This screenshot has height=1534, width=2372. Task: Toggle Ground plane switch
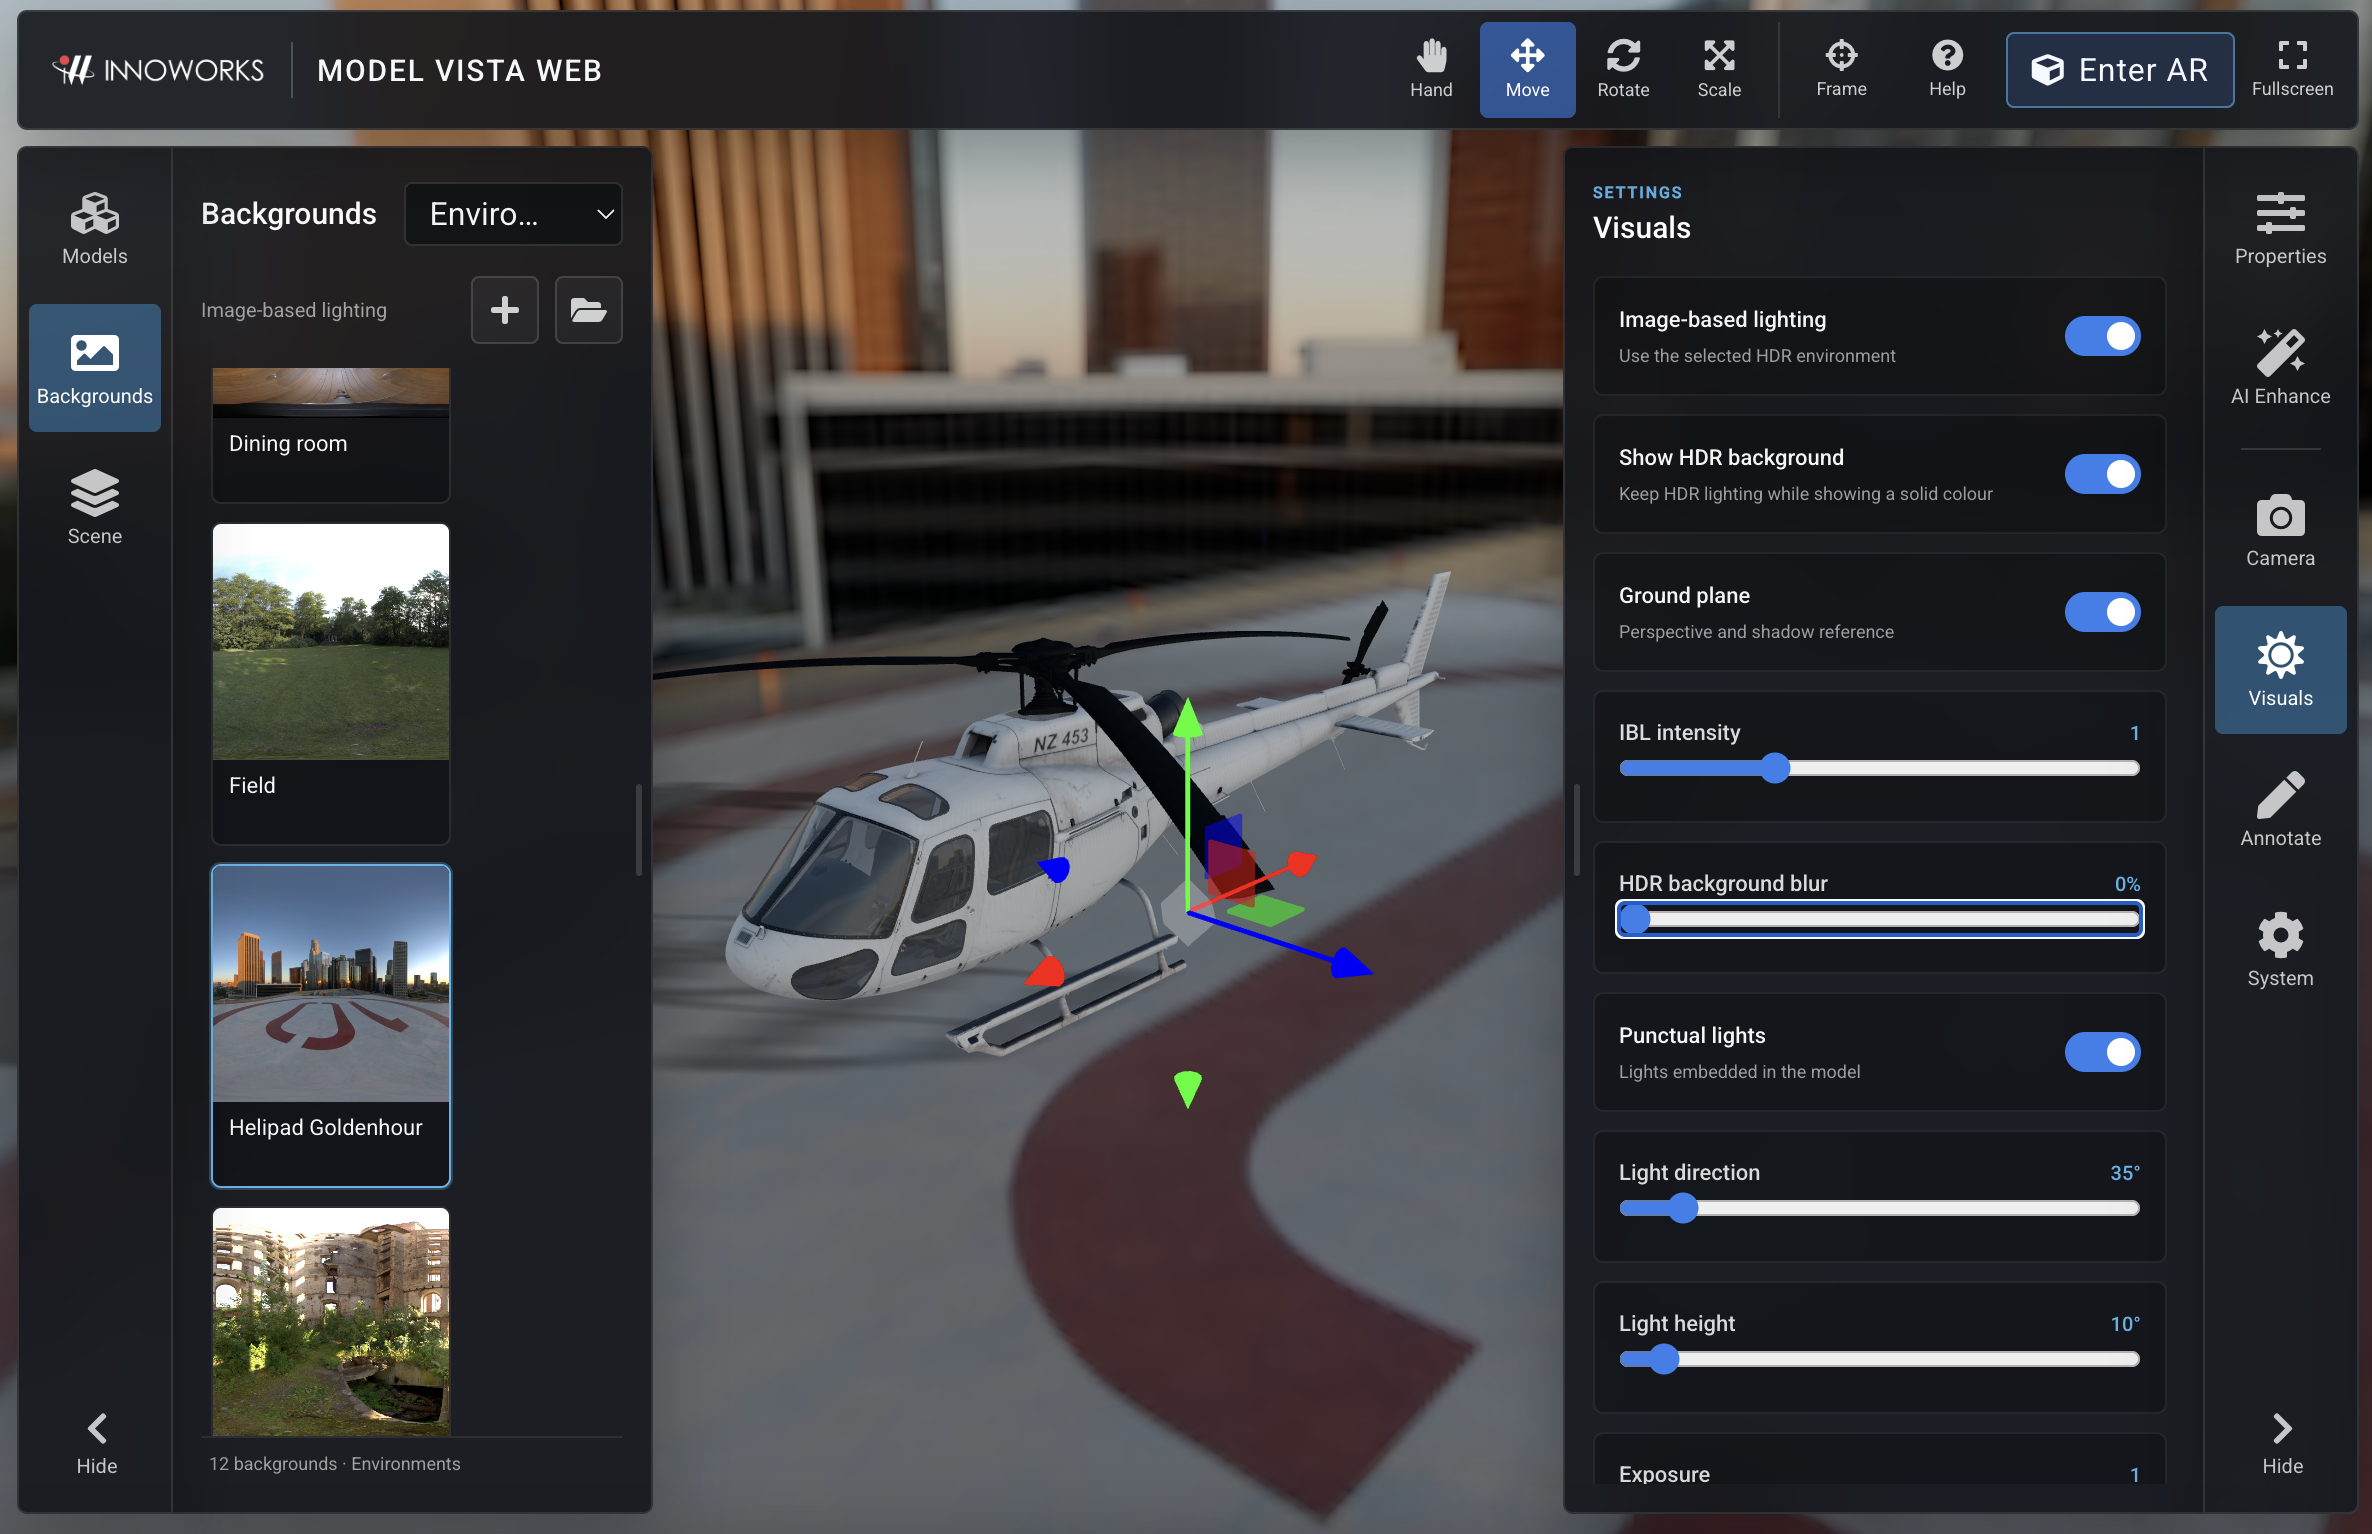tap(2102, 612)
